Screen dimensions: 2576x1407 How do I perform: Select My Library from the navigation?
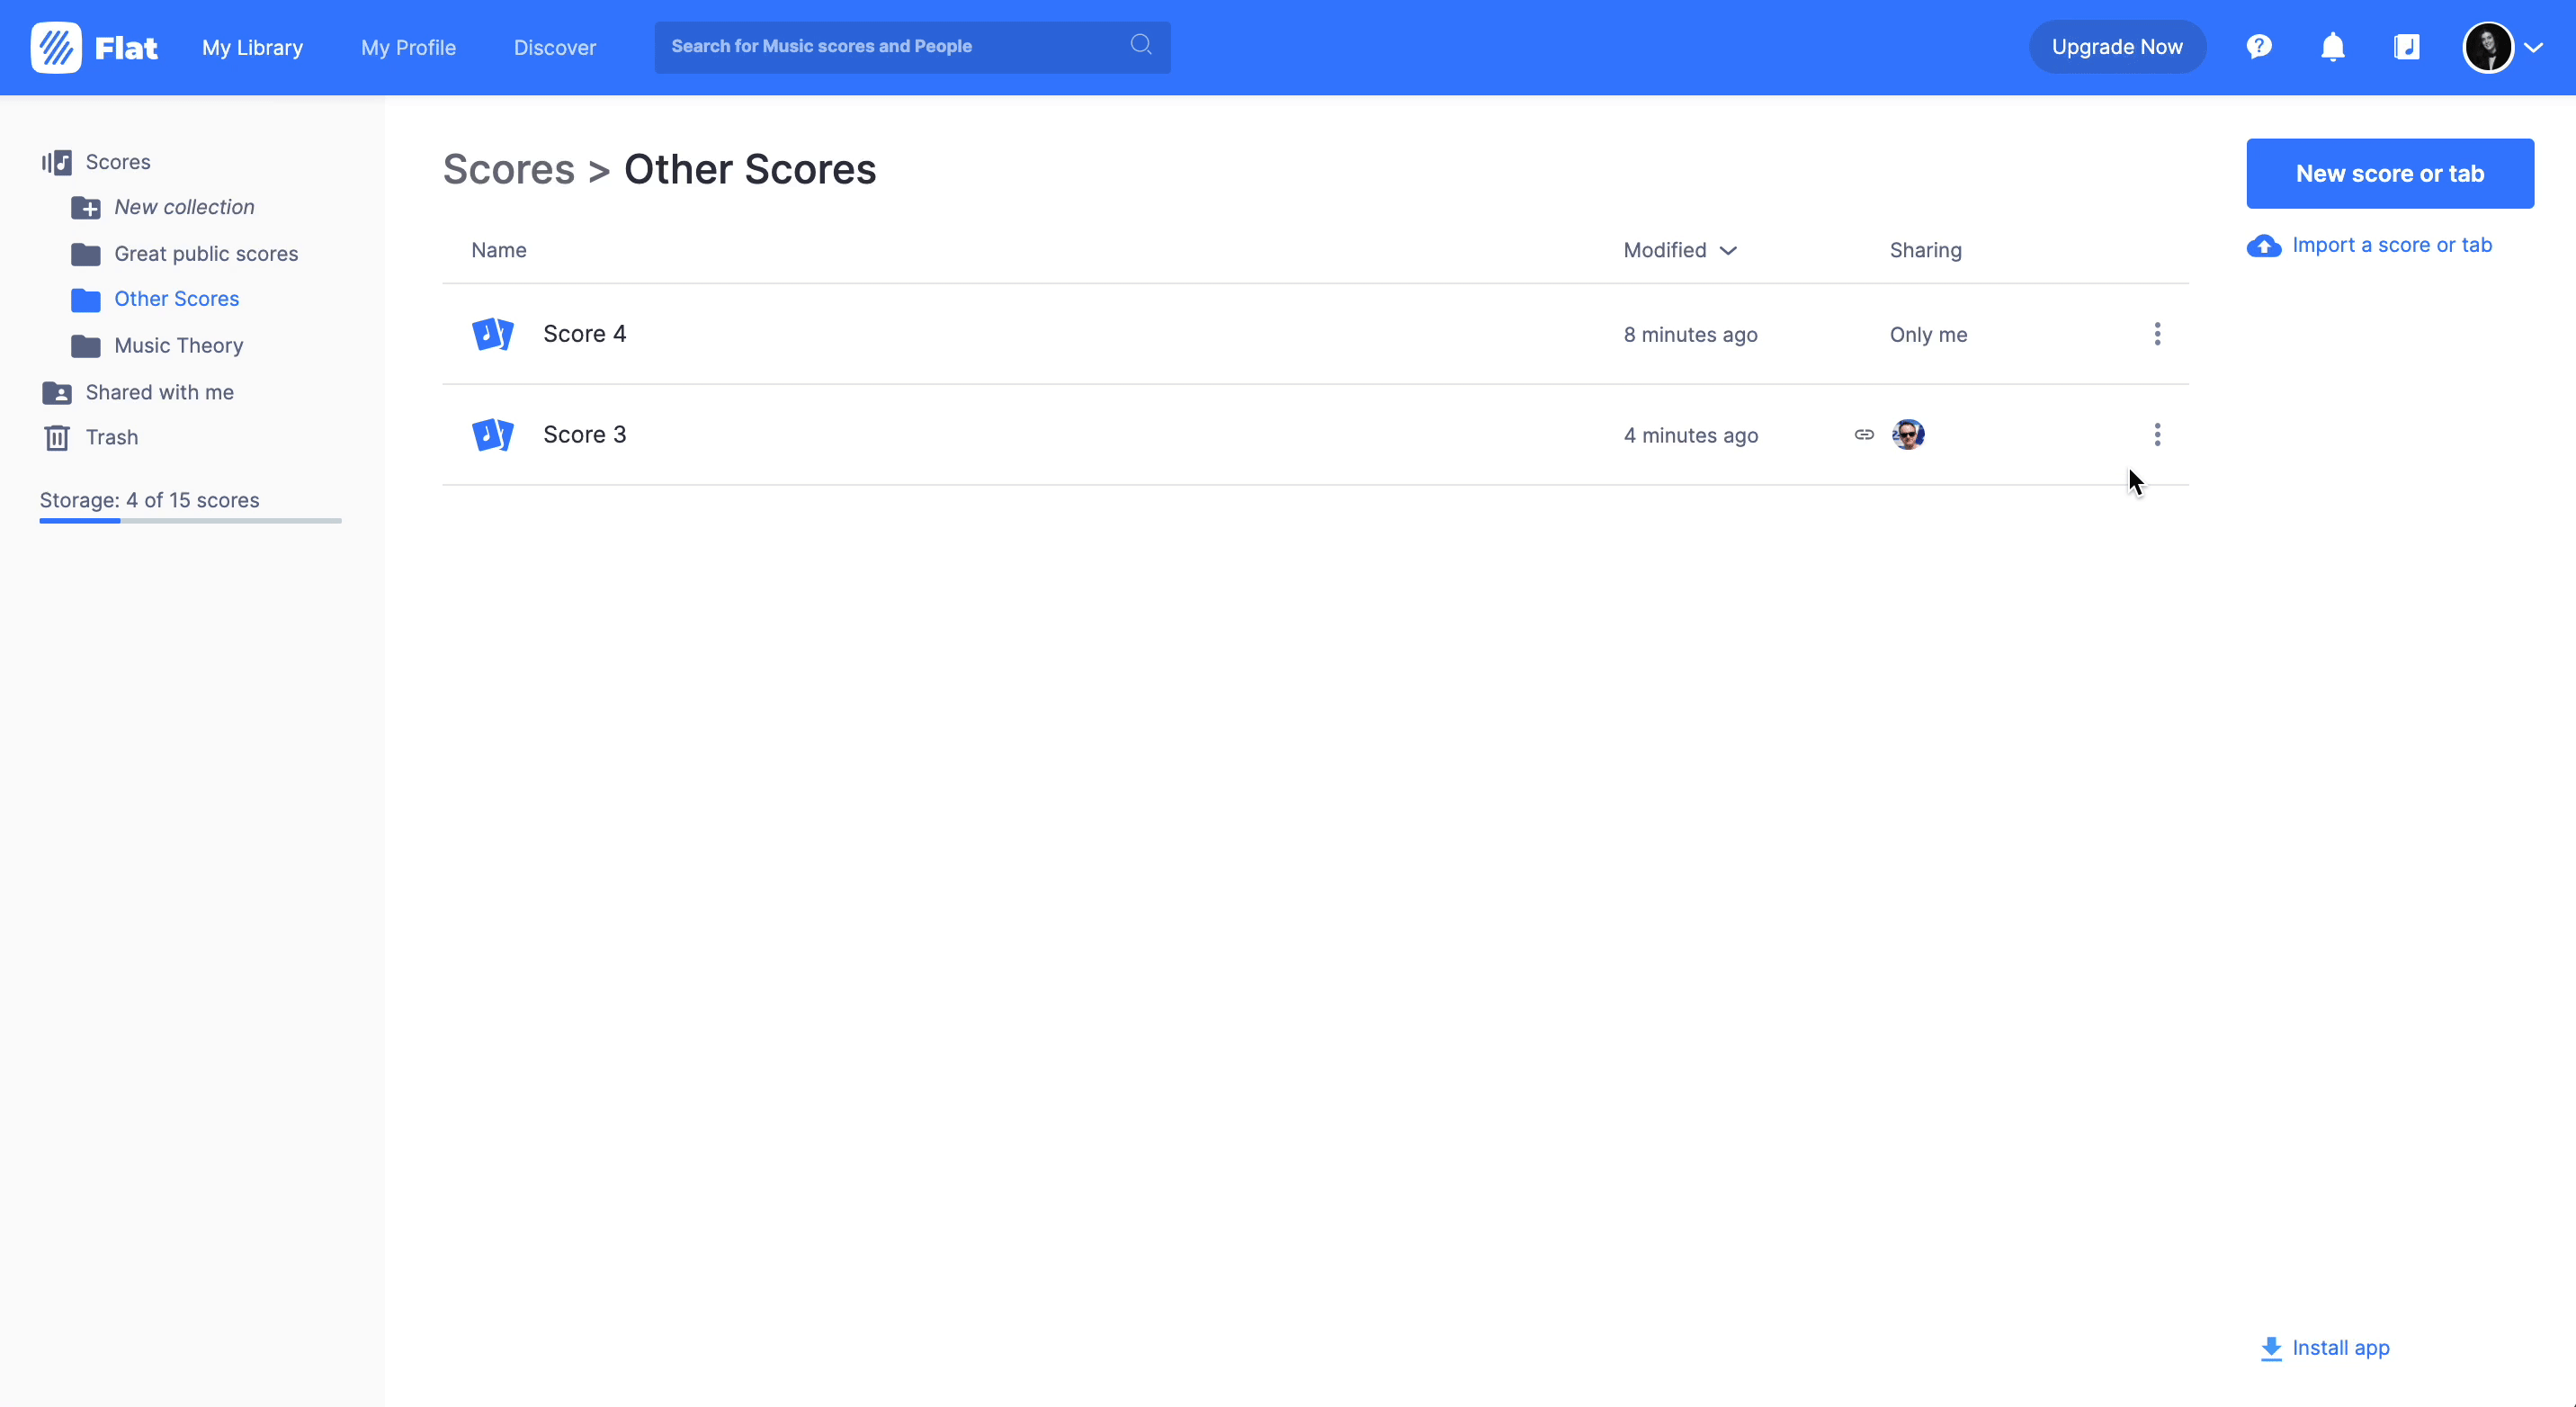coord(252,47)
